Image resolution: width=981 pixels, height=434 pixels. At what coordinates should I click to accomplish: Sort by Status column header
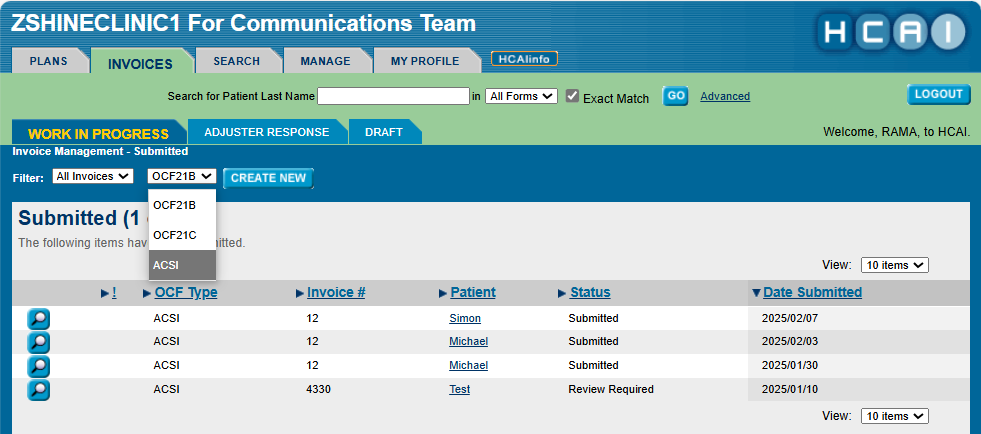[x=590, y=293]
